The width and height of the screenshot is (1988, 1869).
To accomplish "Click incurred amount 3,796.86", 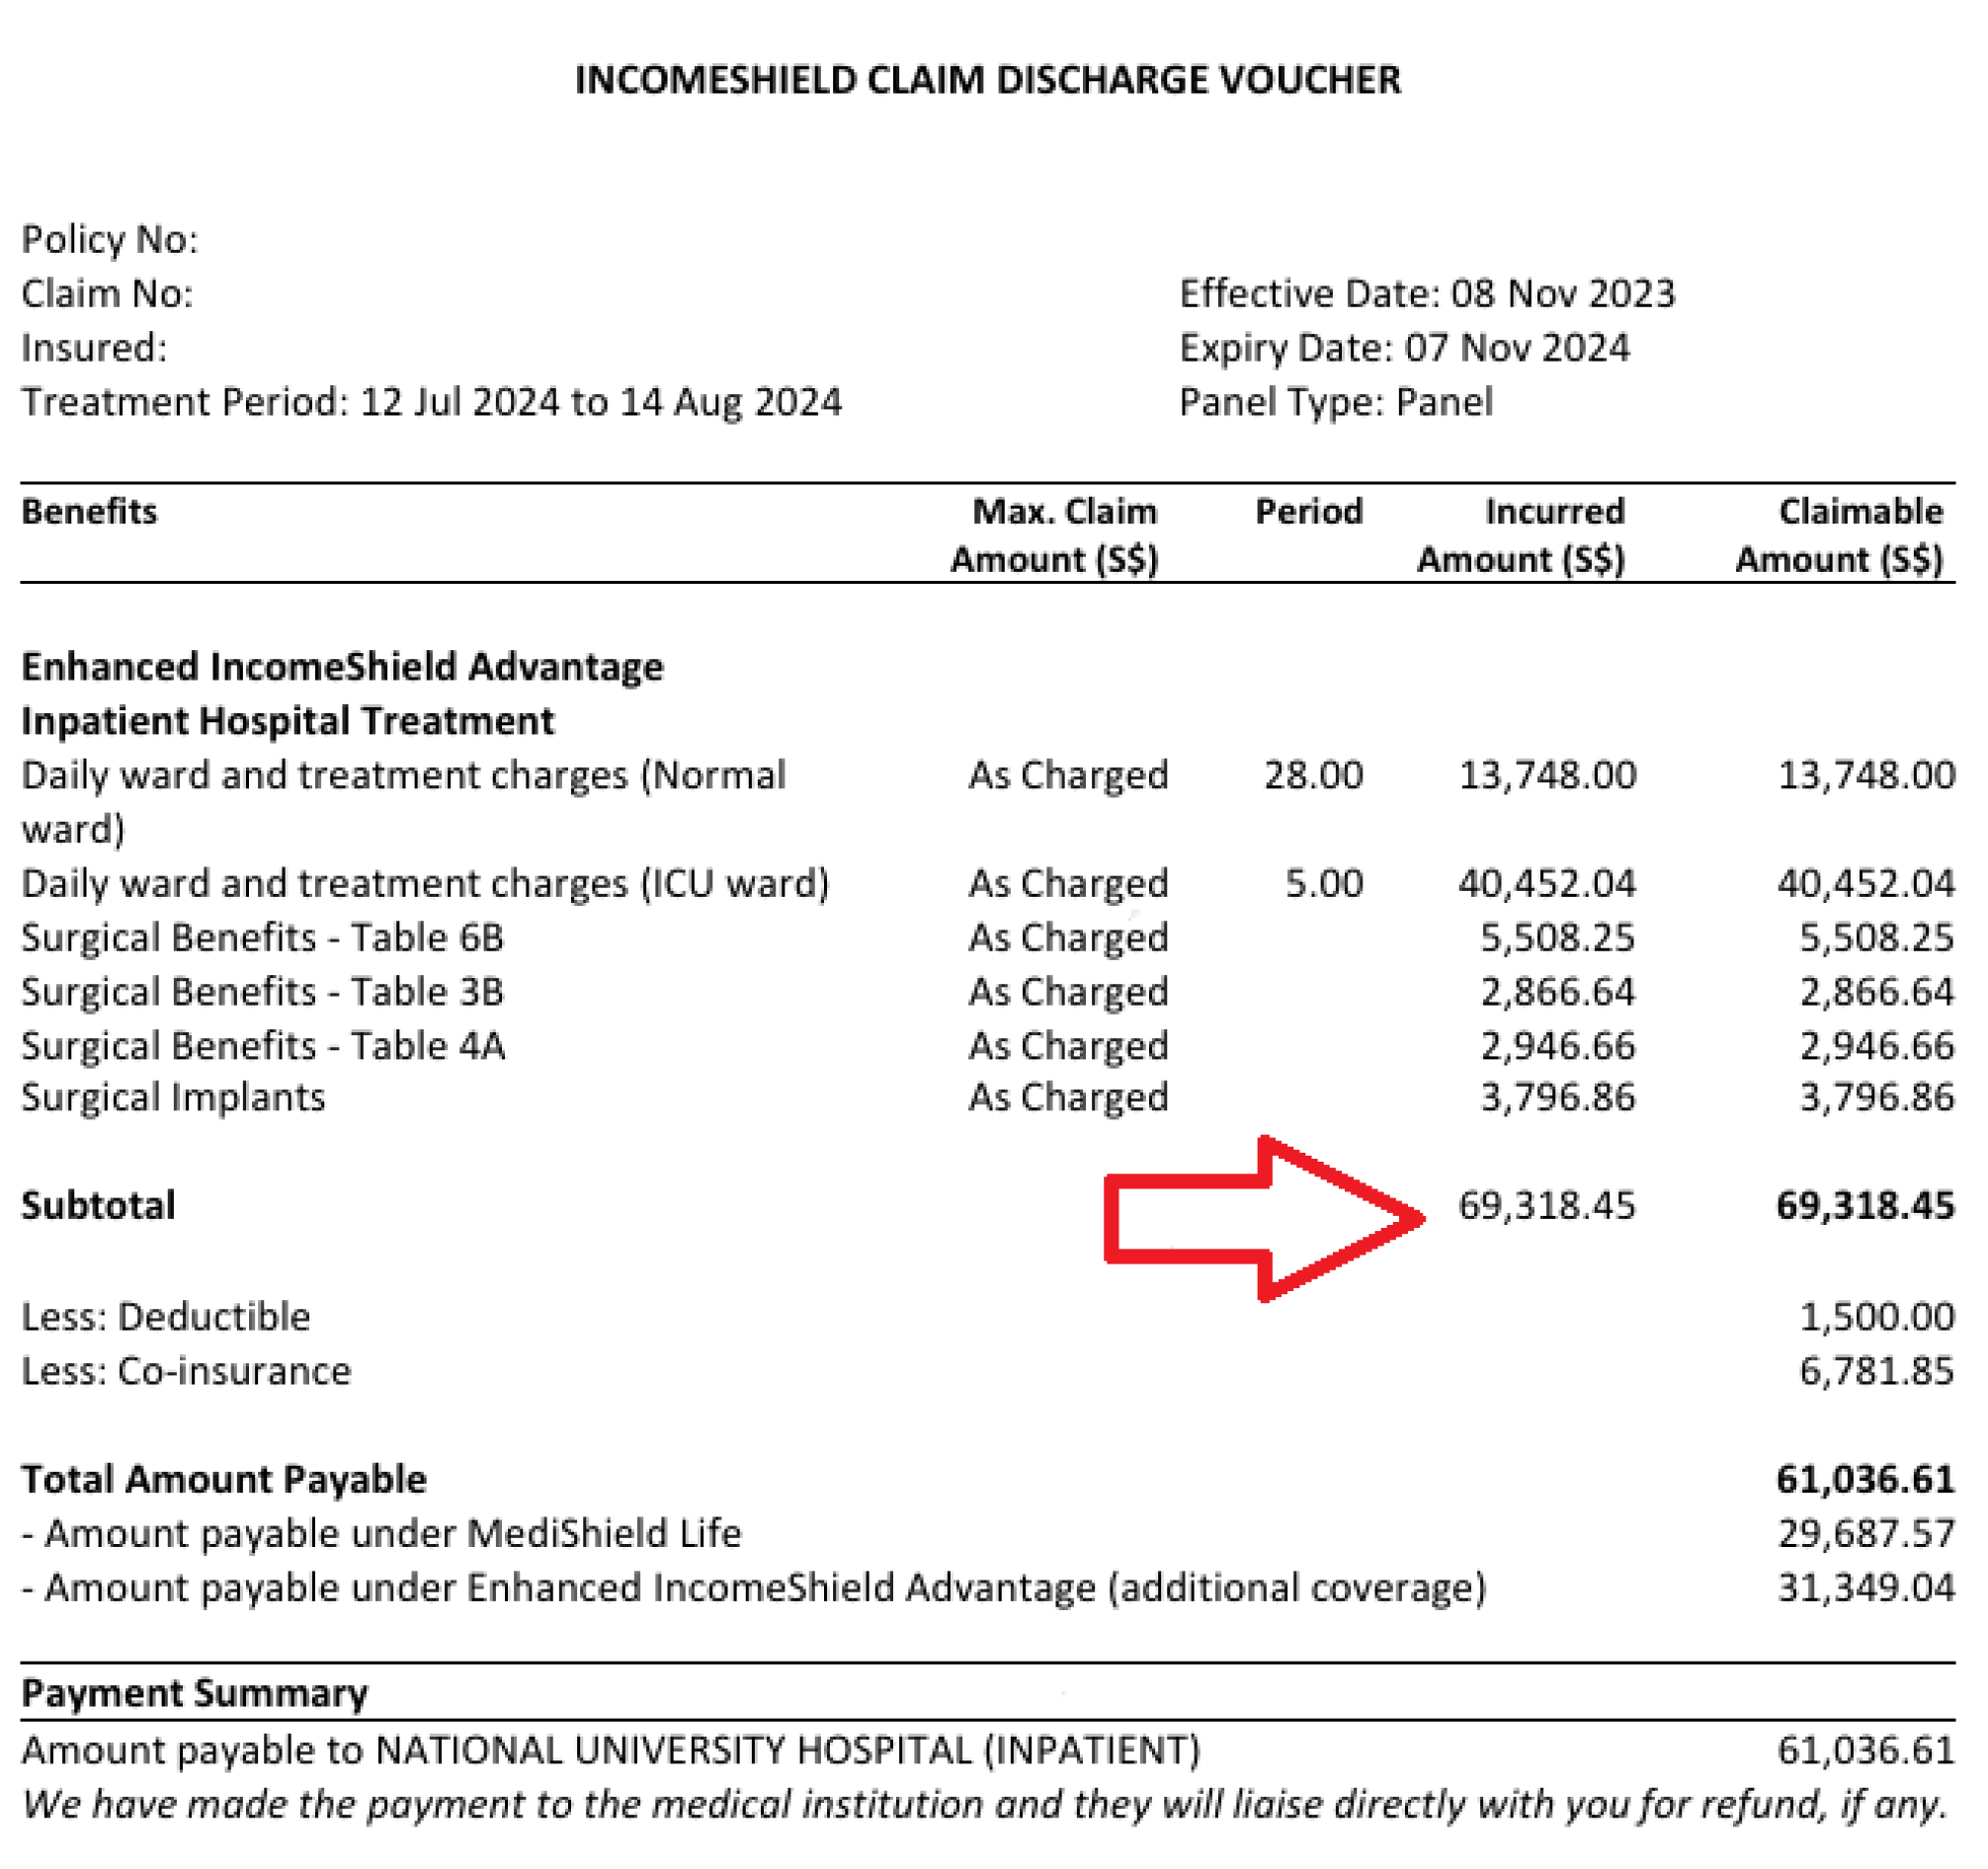I will click(1557, 1098).
